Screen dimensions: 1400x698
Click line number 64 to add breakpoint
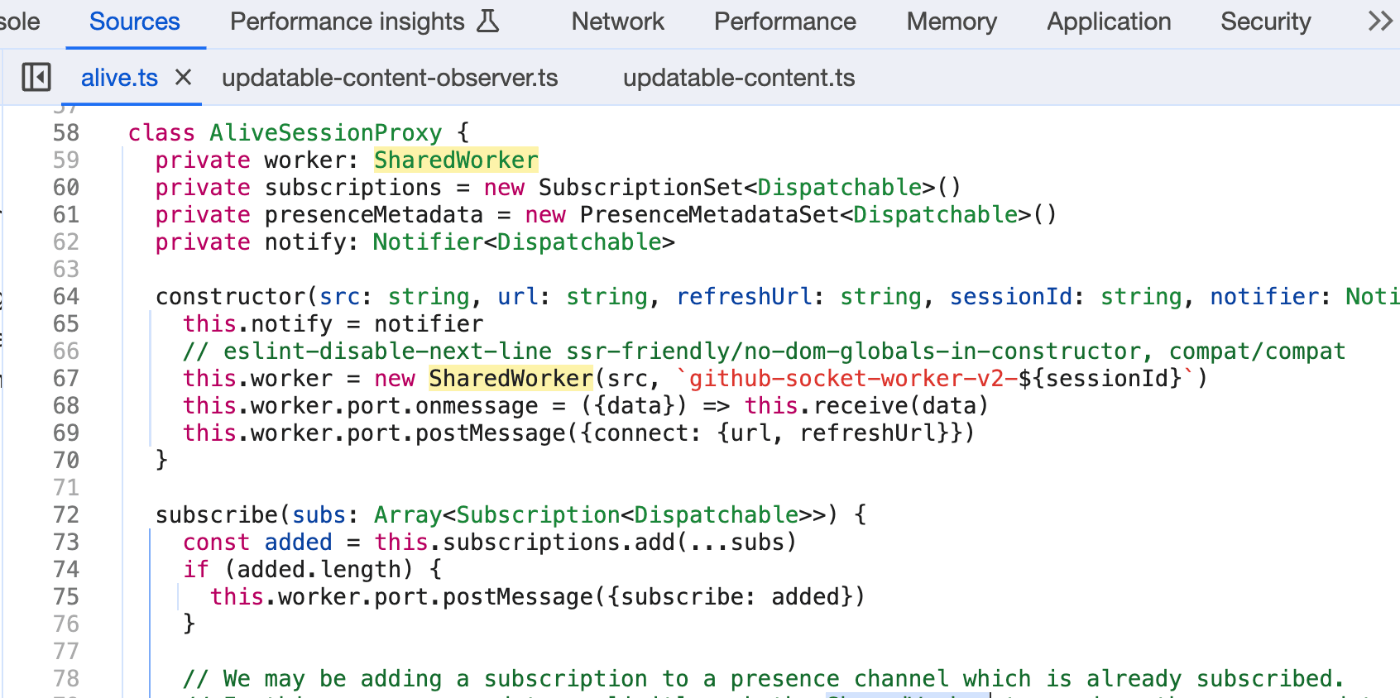point(66,296)
